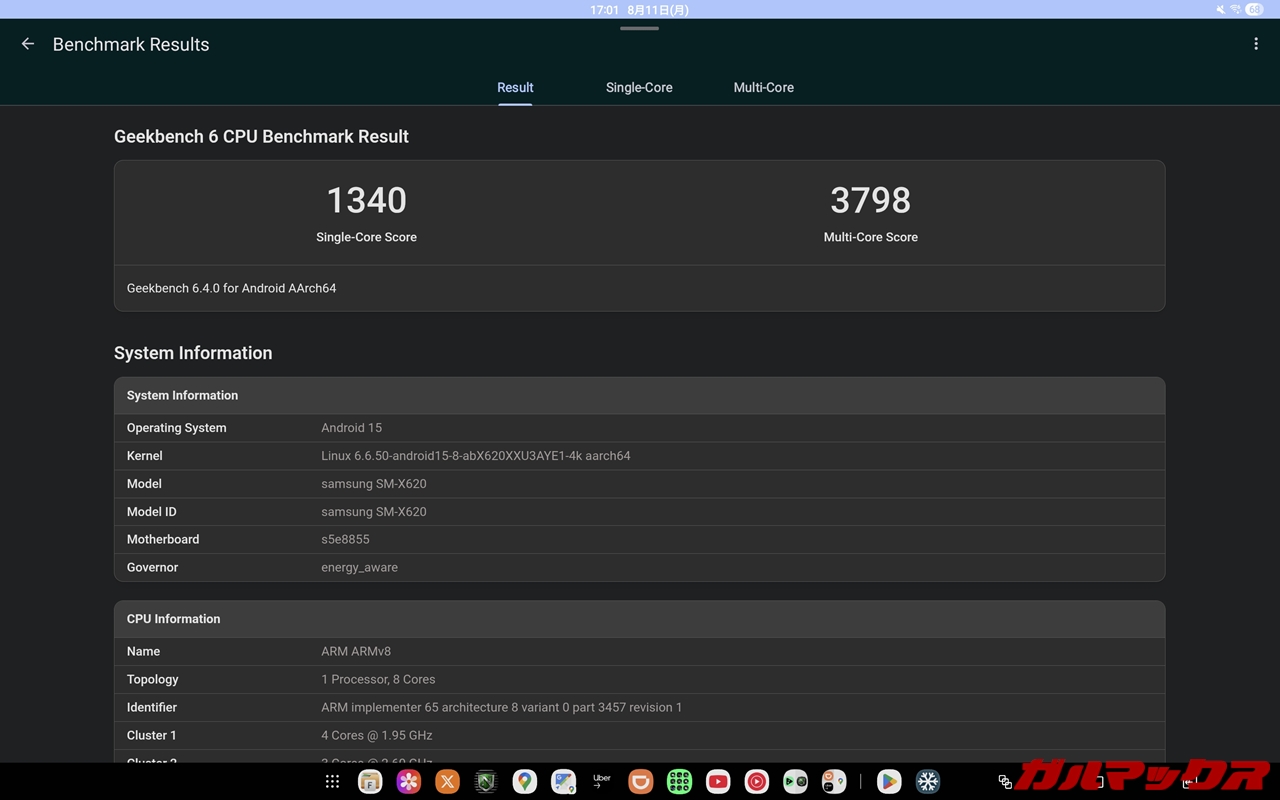Select the Motherboard s5e8855 row
This screenshot has width=1280, height=800.
(x=639, y=540)
